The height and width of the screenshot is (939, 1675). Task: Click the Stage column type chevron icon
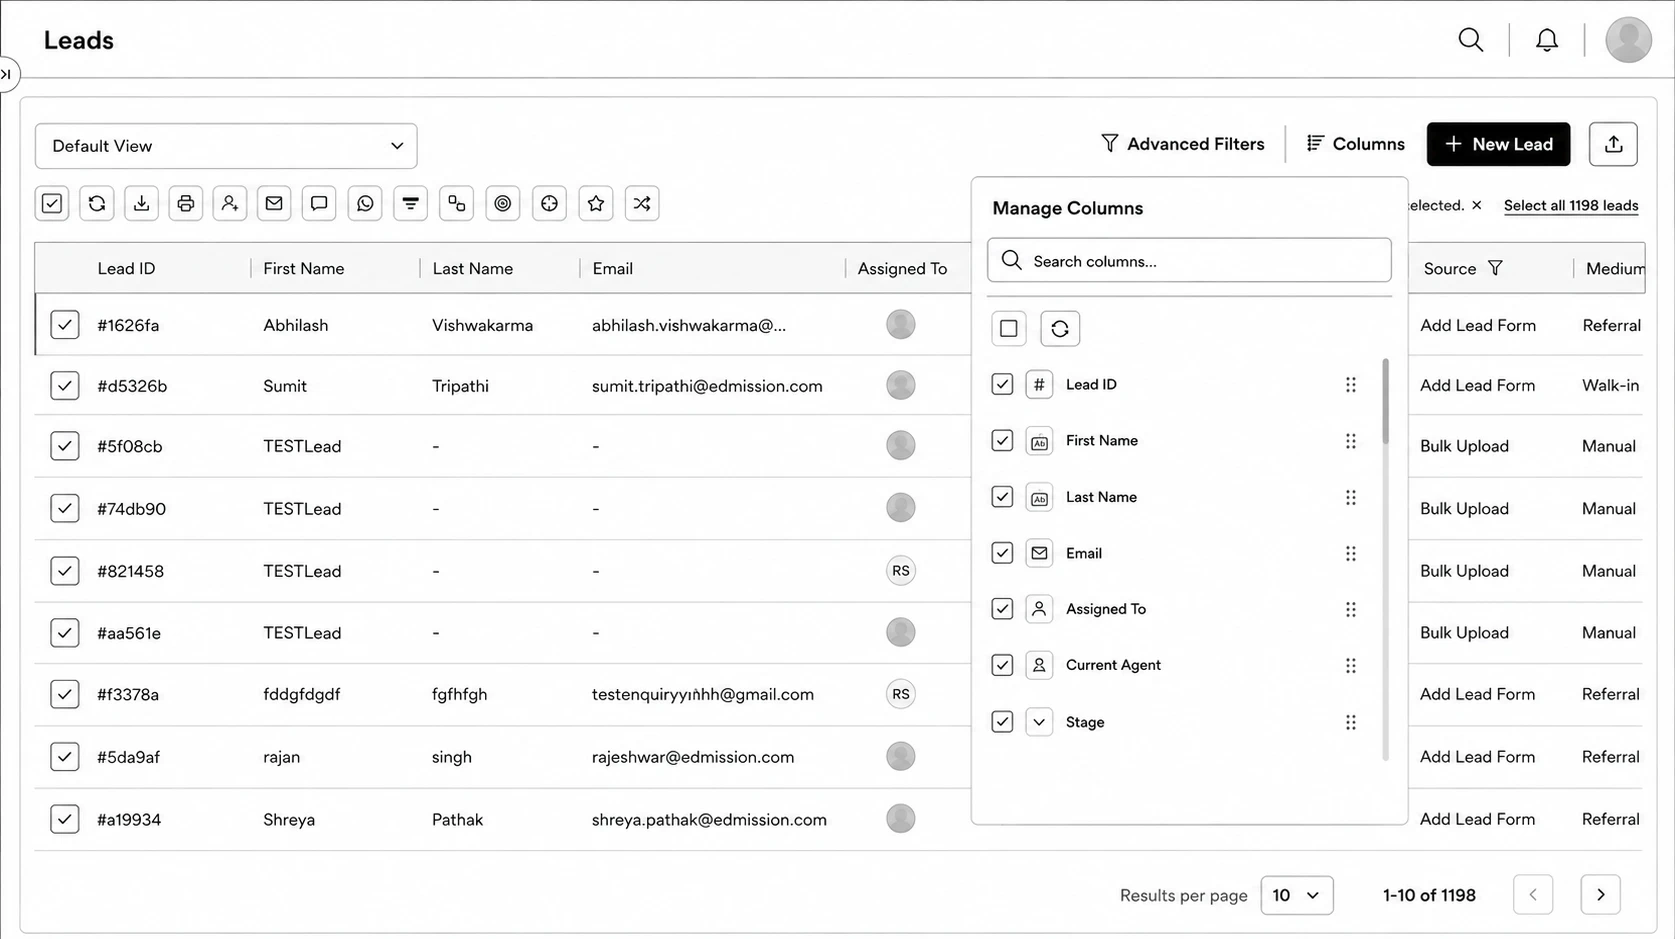pos(1039,721)
